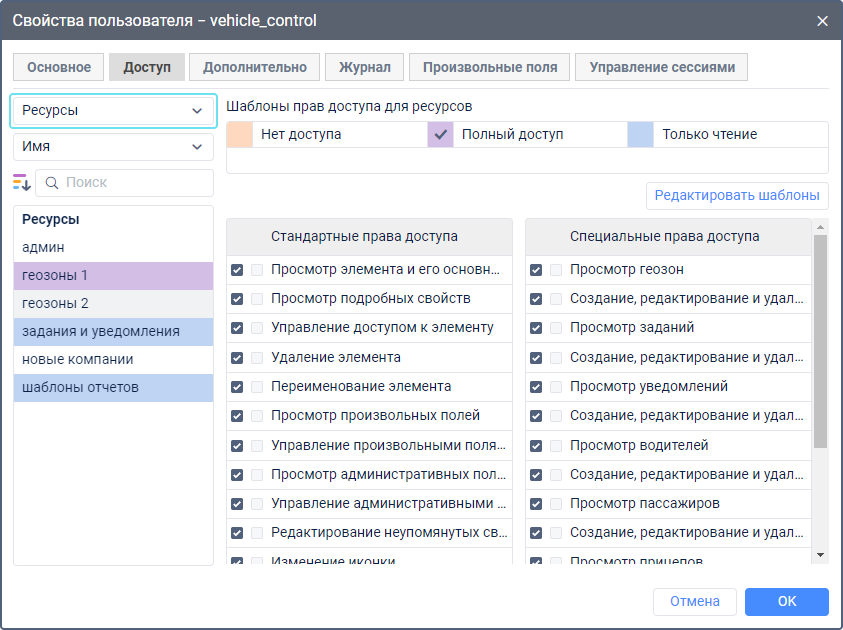Uncheck 'Просмотр геозон' special right
This screenshot has height=630, width=843.
[x=536, y=270]
